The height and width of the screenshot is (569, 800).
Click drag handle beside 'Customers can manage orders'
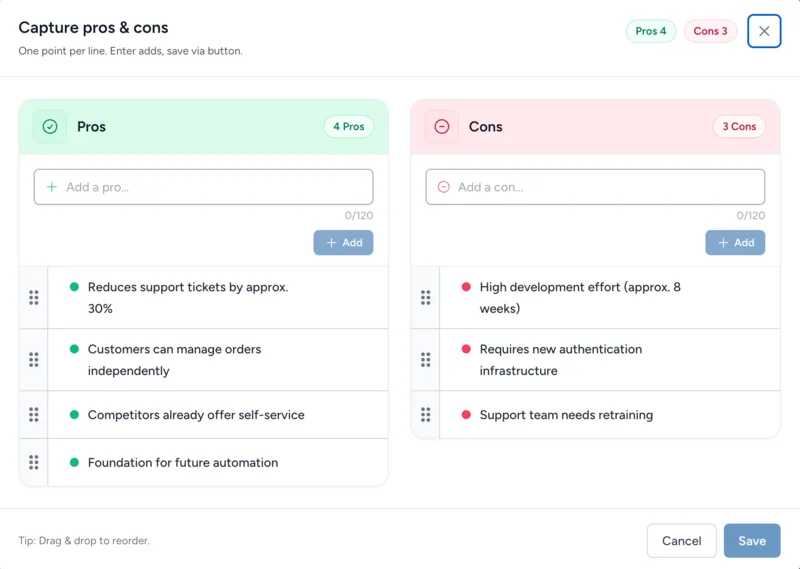pos(34,360)
